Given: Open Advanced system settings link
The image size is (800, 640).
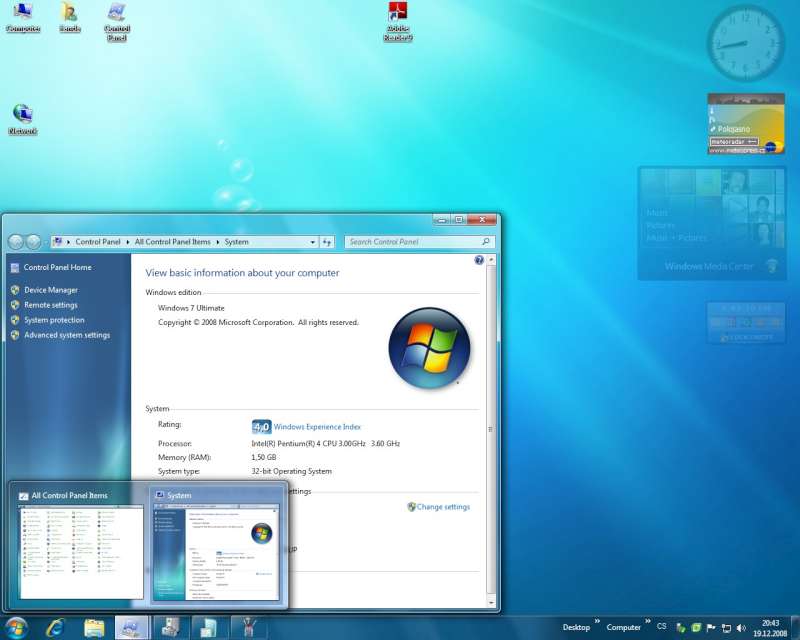Looking at the screenshot, I should coord(67,335).
